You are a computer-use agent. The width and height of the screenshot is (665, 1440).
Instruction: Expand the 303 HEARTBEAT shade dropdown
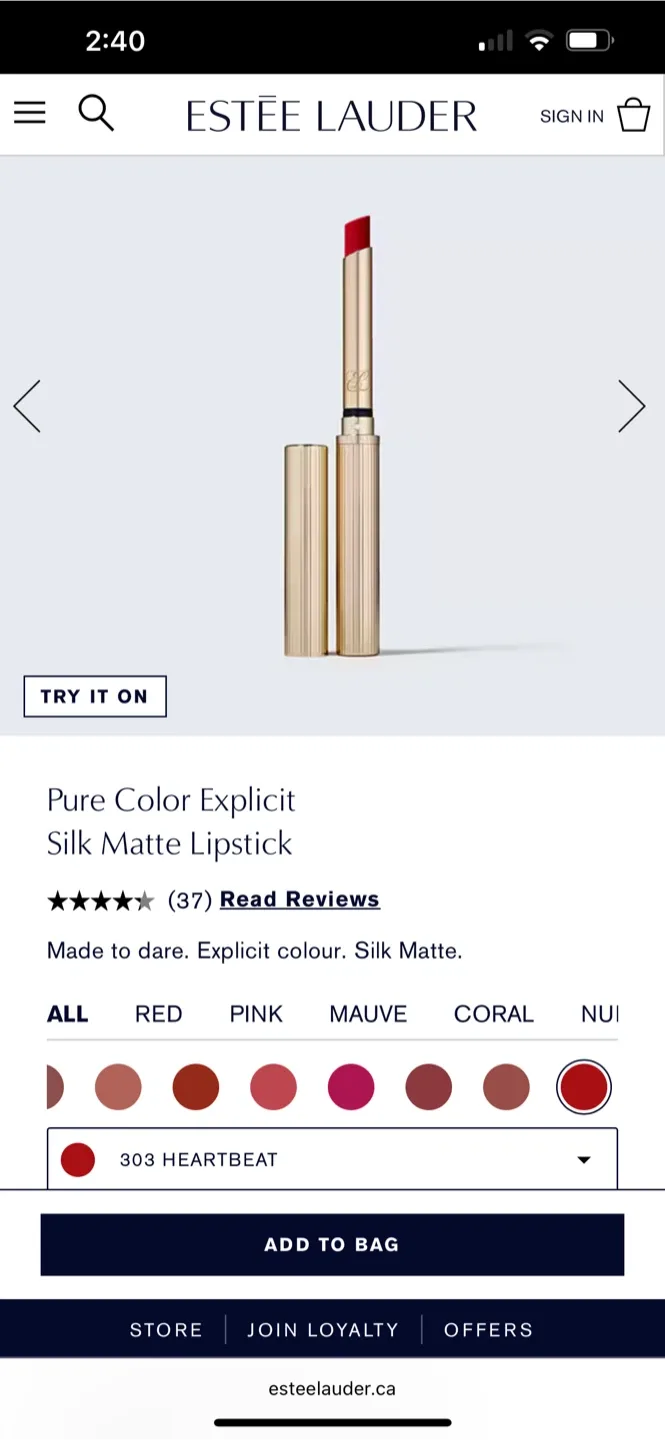(332, 1158)
